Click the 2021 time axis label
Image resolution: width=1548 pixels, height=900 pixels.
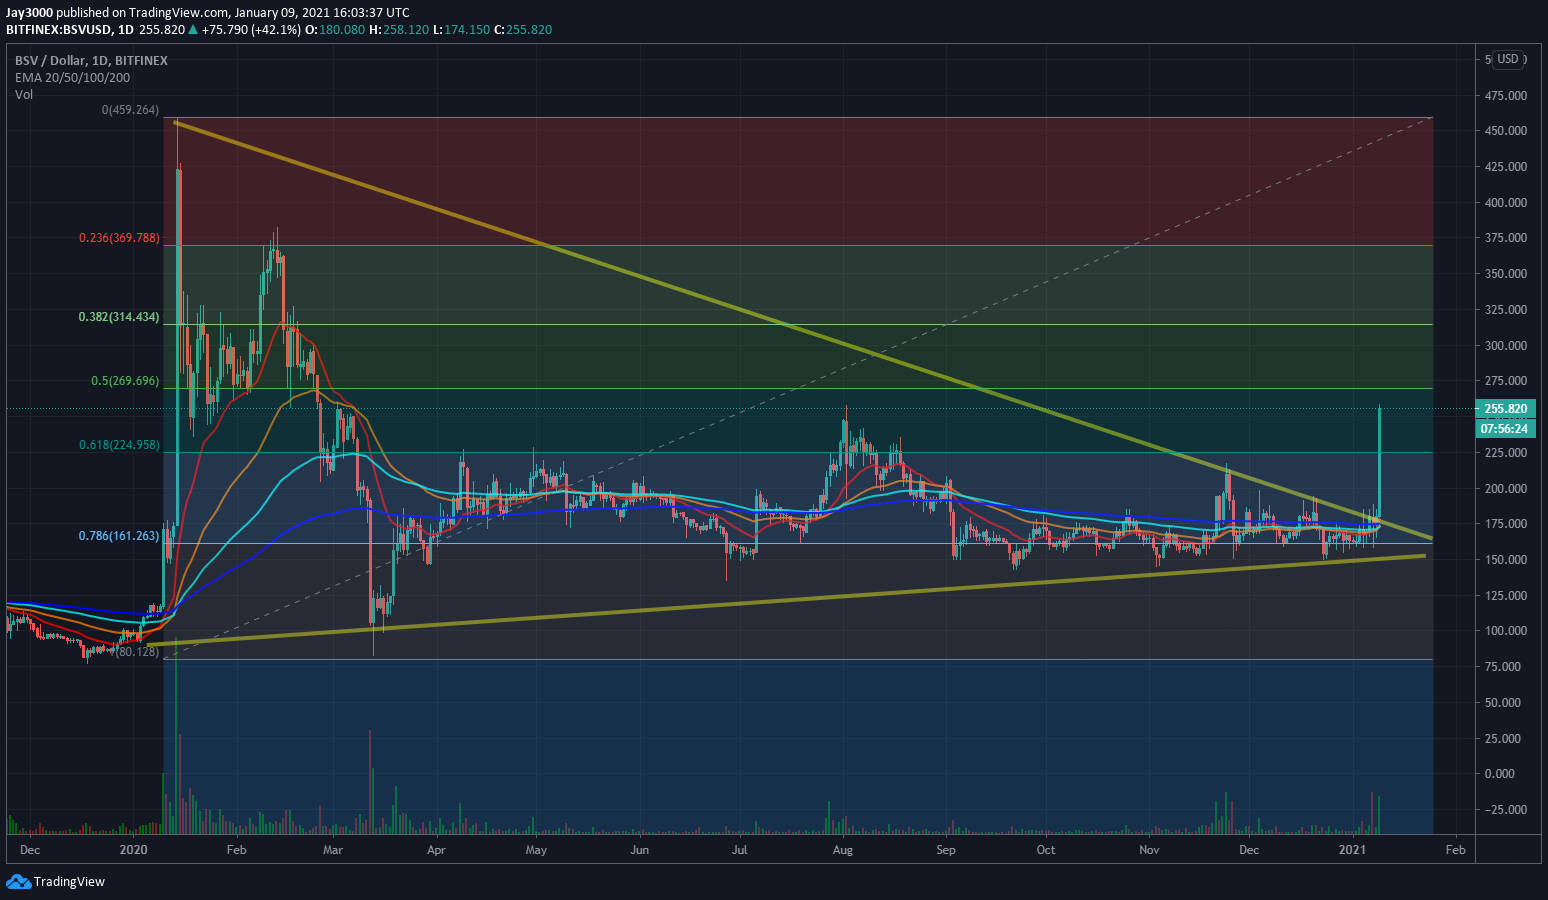(x=1352, y=850)
